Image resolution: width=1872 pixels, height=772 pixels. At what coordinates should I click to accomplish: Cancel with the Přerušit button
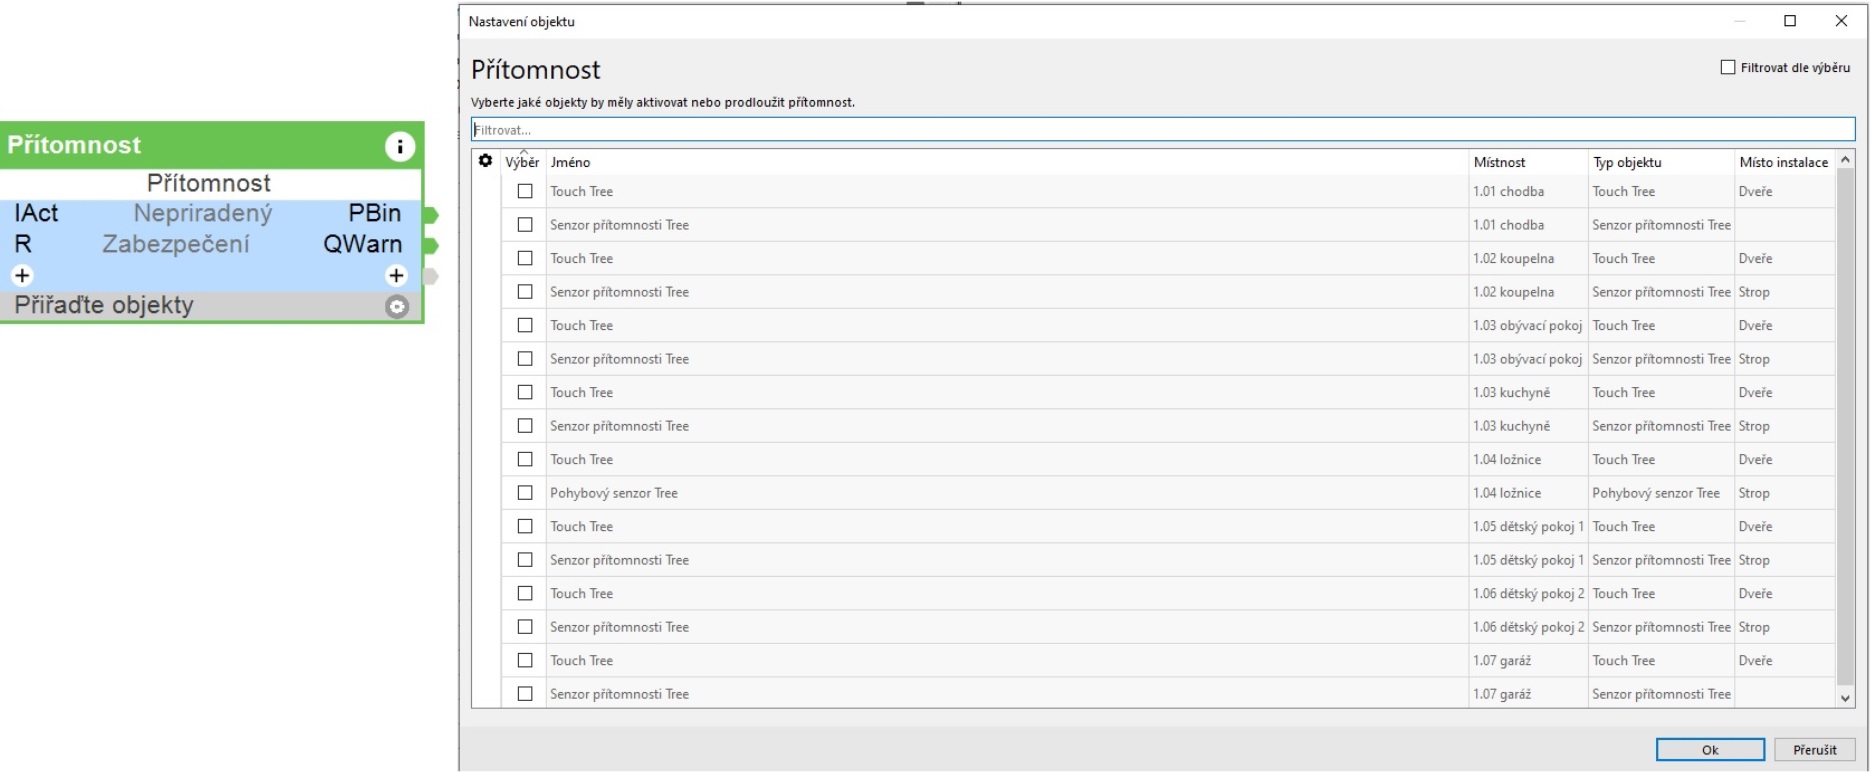1814,750
